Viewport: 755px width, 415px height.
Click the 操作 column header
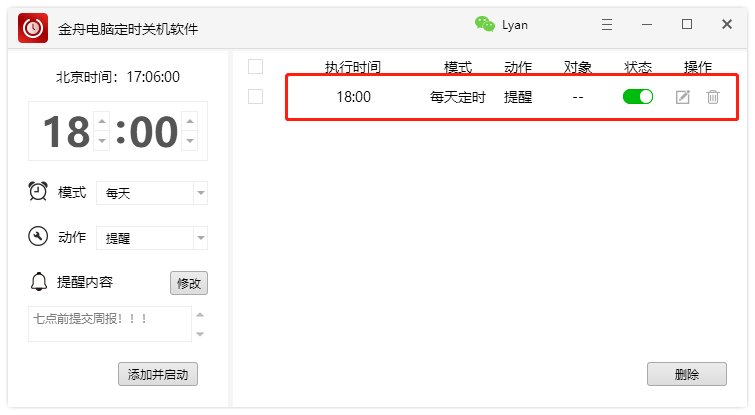(x=698, y=67)
